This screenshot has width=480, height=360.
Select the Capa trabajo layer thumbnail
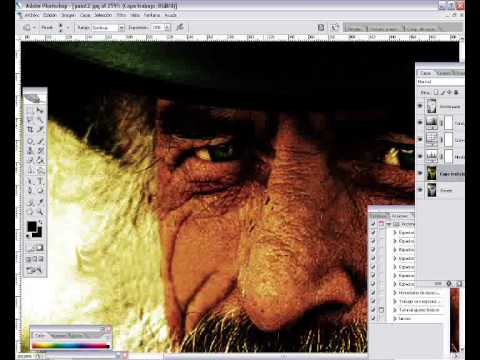point(432,173)
